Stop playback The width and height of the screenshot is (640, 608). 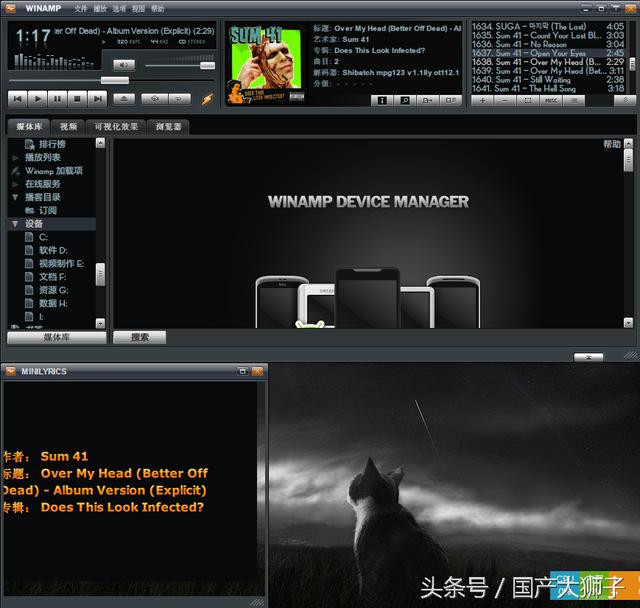click(x=78, y=99)
